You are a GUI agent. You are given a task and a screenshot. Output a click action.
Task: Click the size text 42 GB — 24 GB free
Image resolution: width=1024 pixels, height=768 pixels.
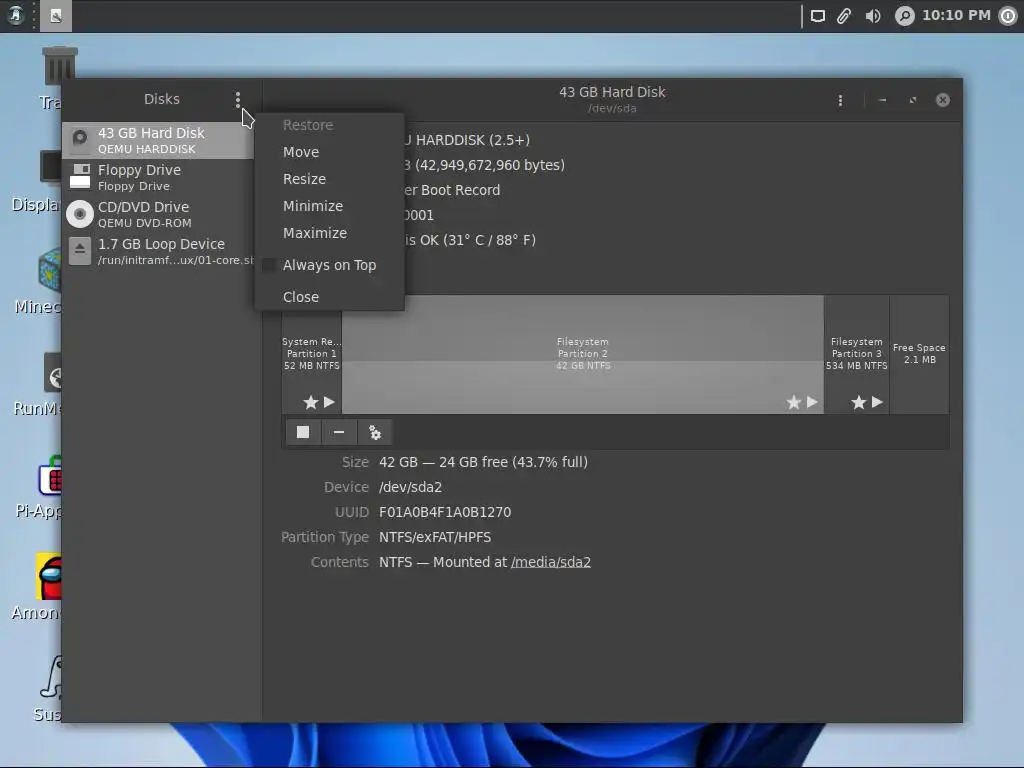(x=483, y=462)
